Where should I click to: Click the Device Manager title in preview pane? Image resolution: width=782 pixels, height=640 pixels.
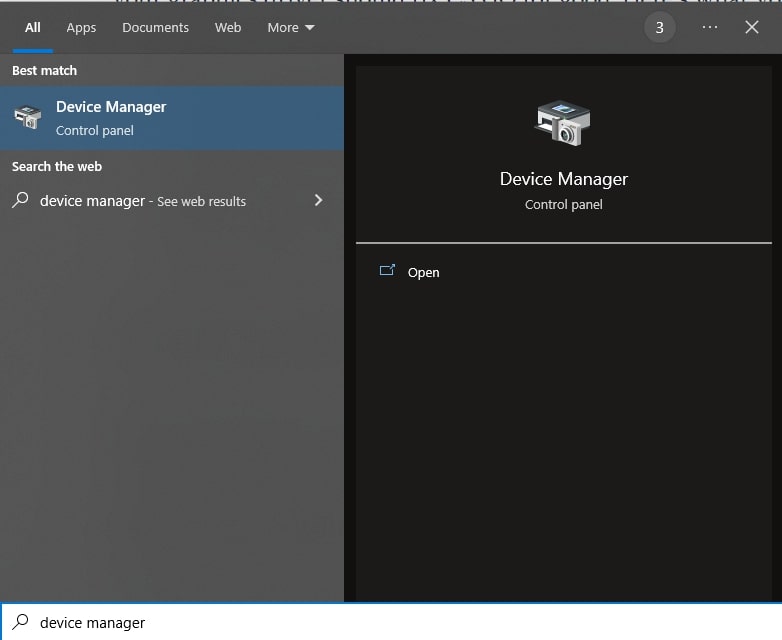(x=563, y=179)
